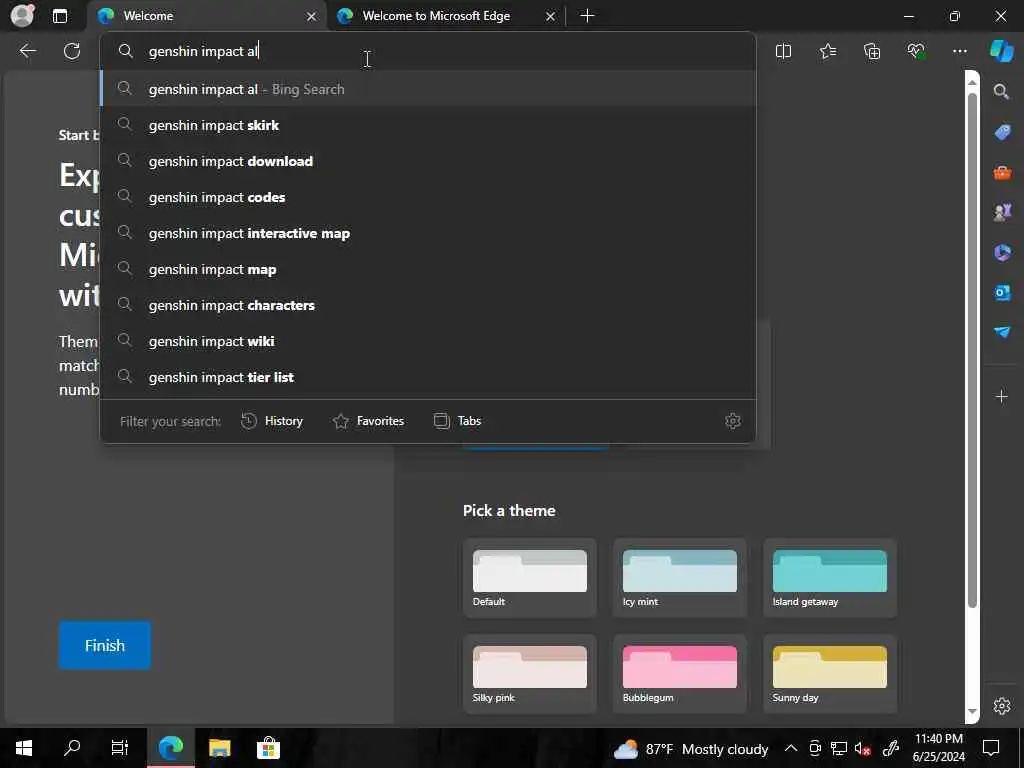Refresh the current page
The width and height of the screenshot is (1024, 768).
(72, 51)
